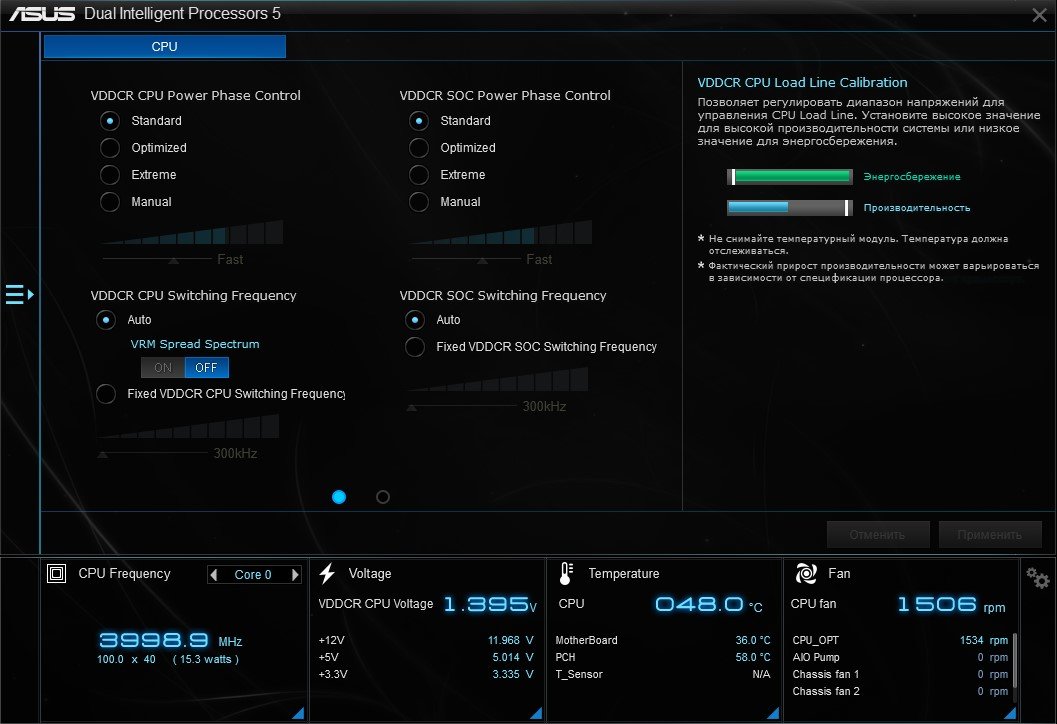
Task: Show previous core with left arrow
Action: click(214, 574)
